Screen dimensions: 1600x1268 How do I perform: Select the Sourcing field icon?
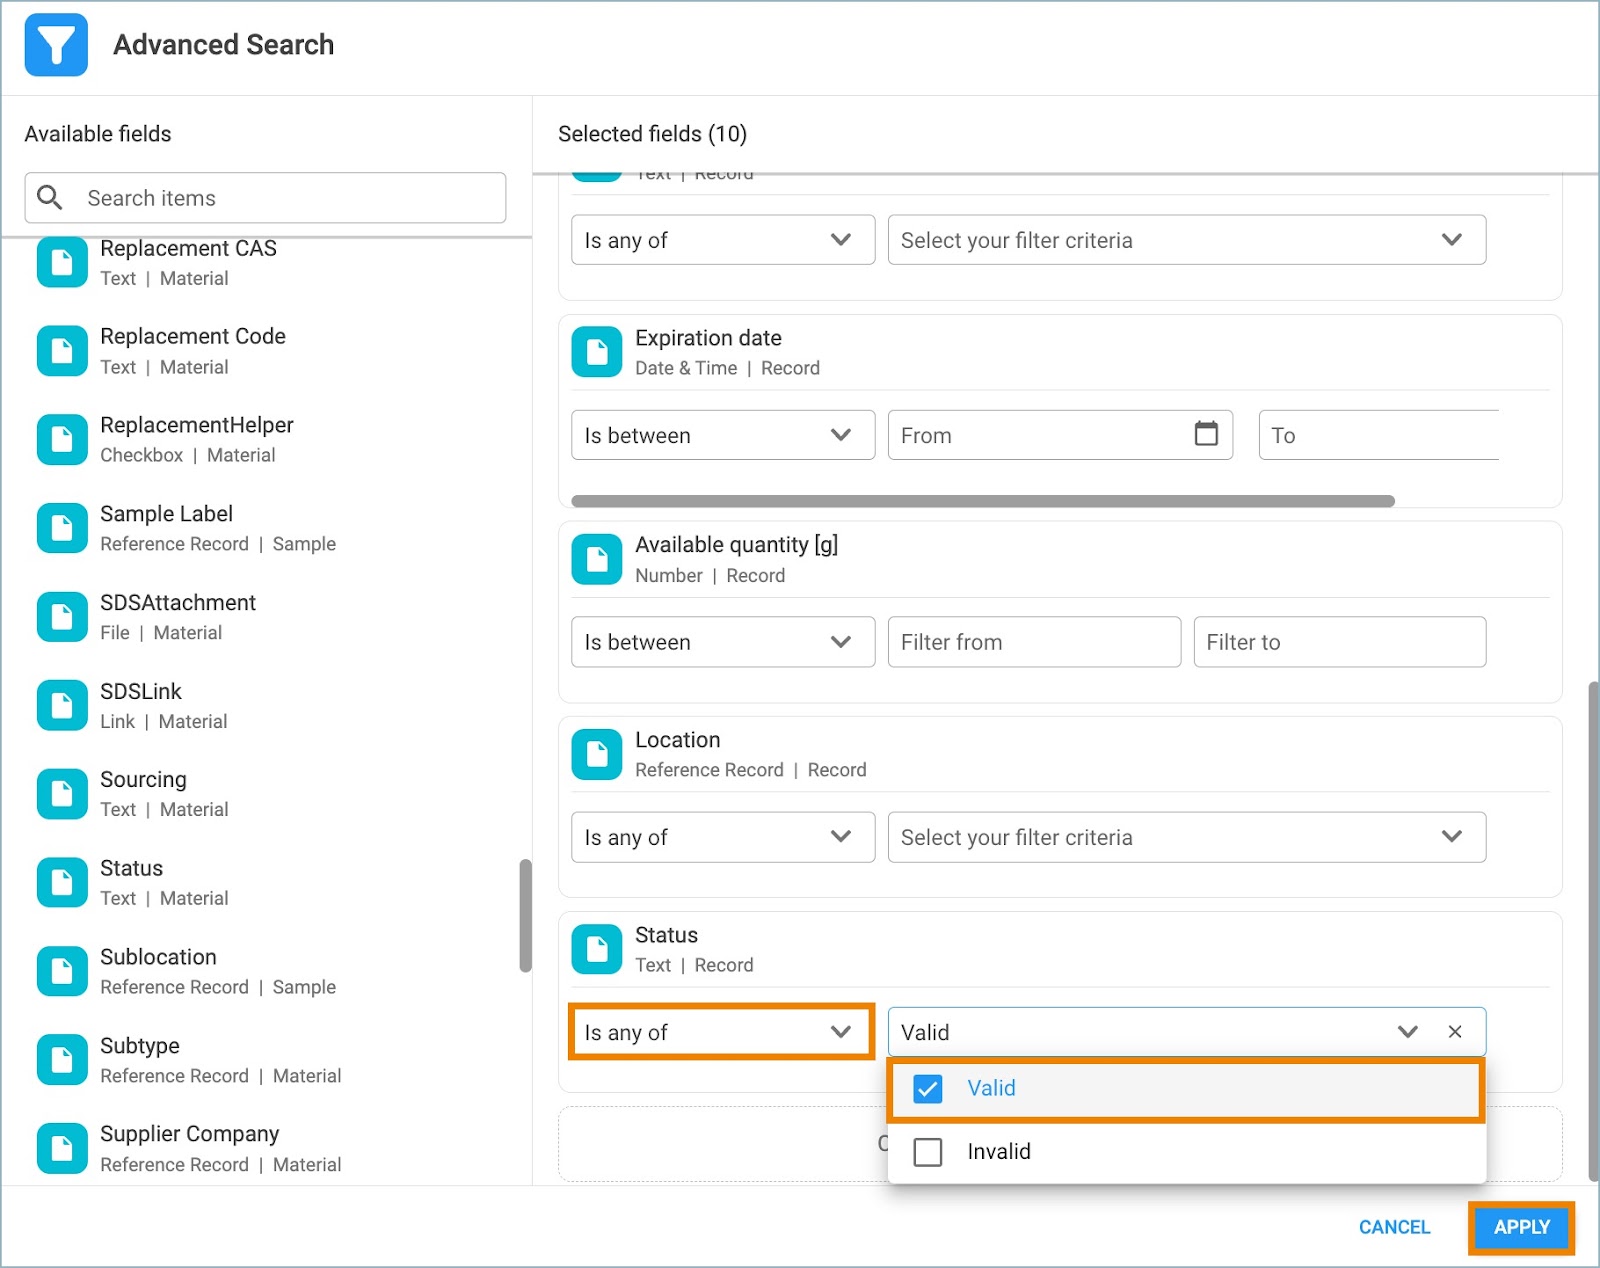(62, 794)
